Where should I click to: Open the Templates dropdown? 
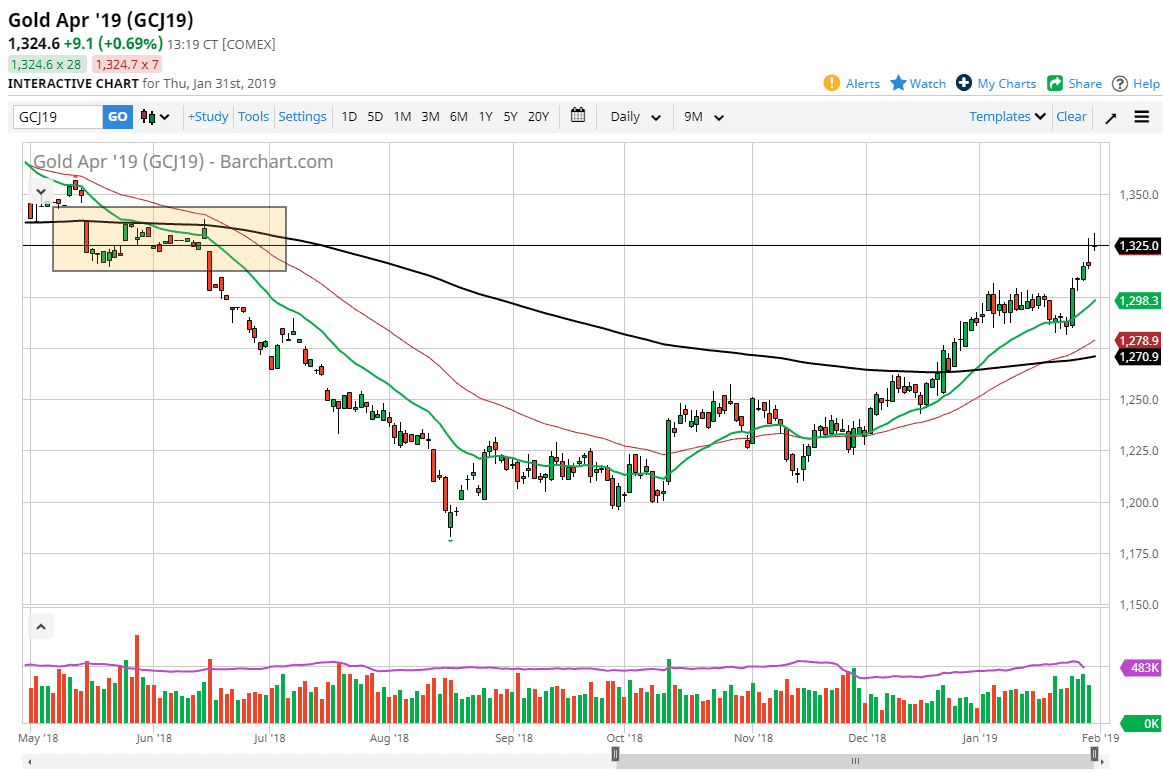click(1007, 117)
